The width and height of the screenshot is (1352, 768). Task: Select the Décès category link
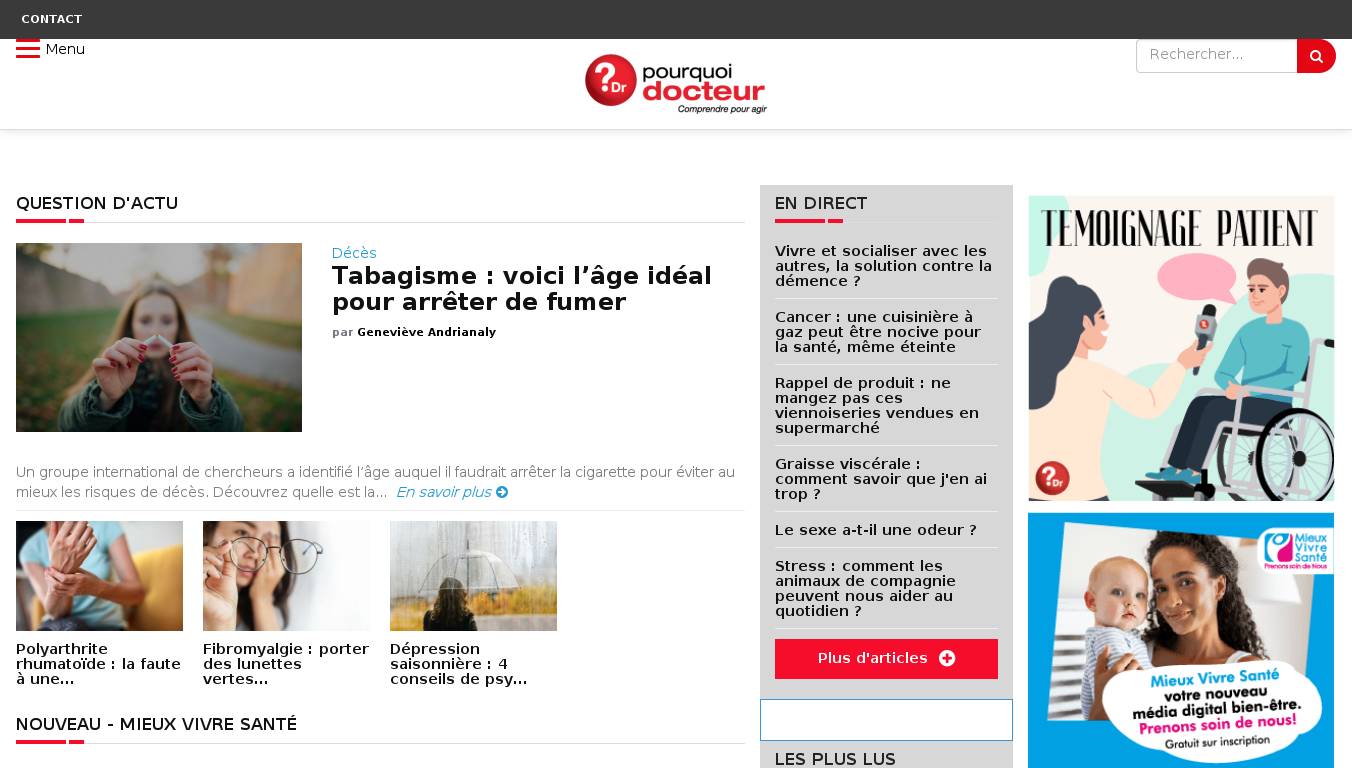pos(354,253)
